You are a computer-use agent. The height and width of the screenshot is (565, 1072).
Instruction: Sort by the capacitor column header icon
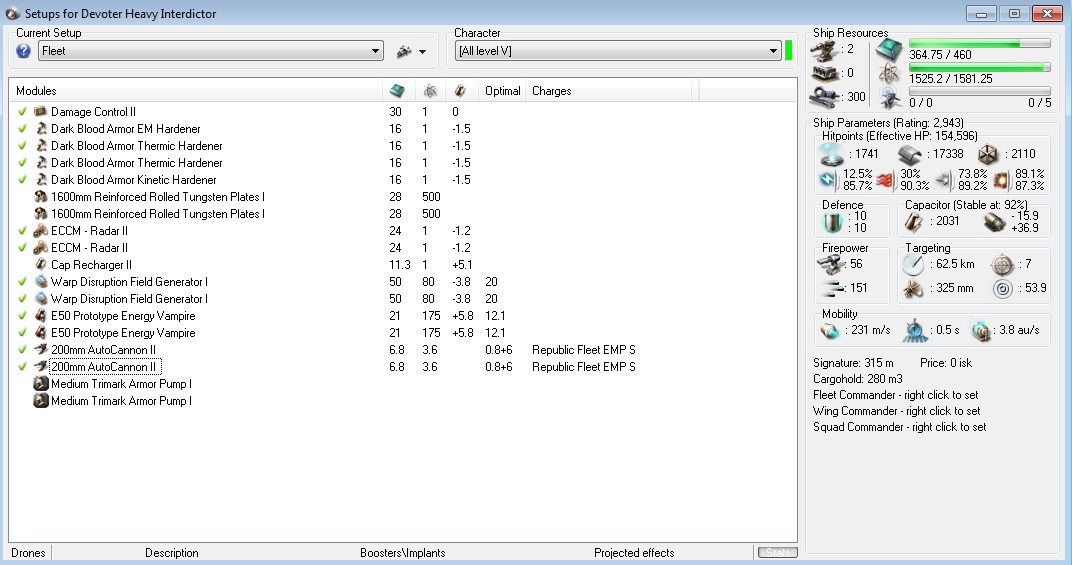click(x=460, y=91)
